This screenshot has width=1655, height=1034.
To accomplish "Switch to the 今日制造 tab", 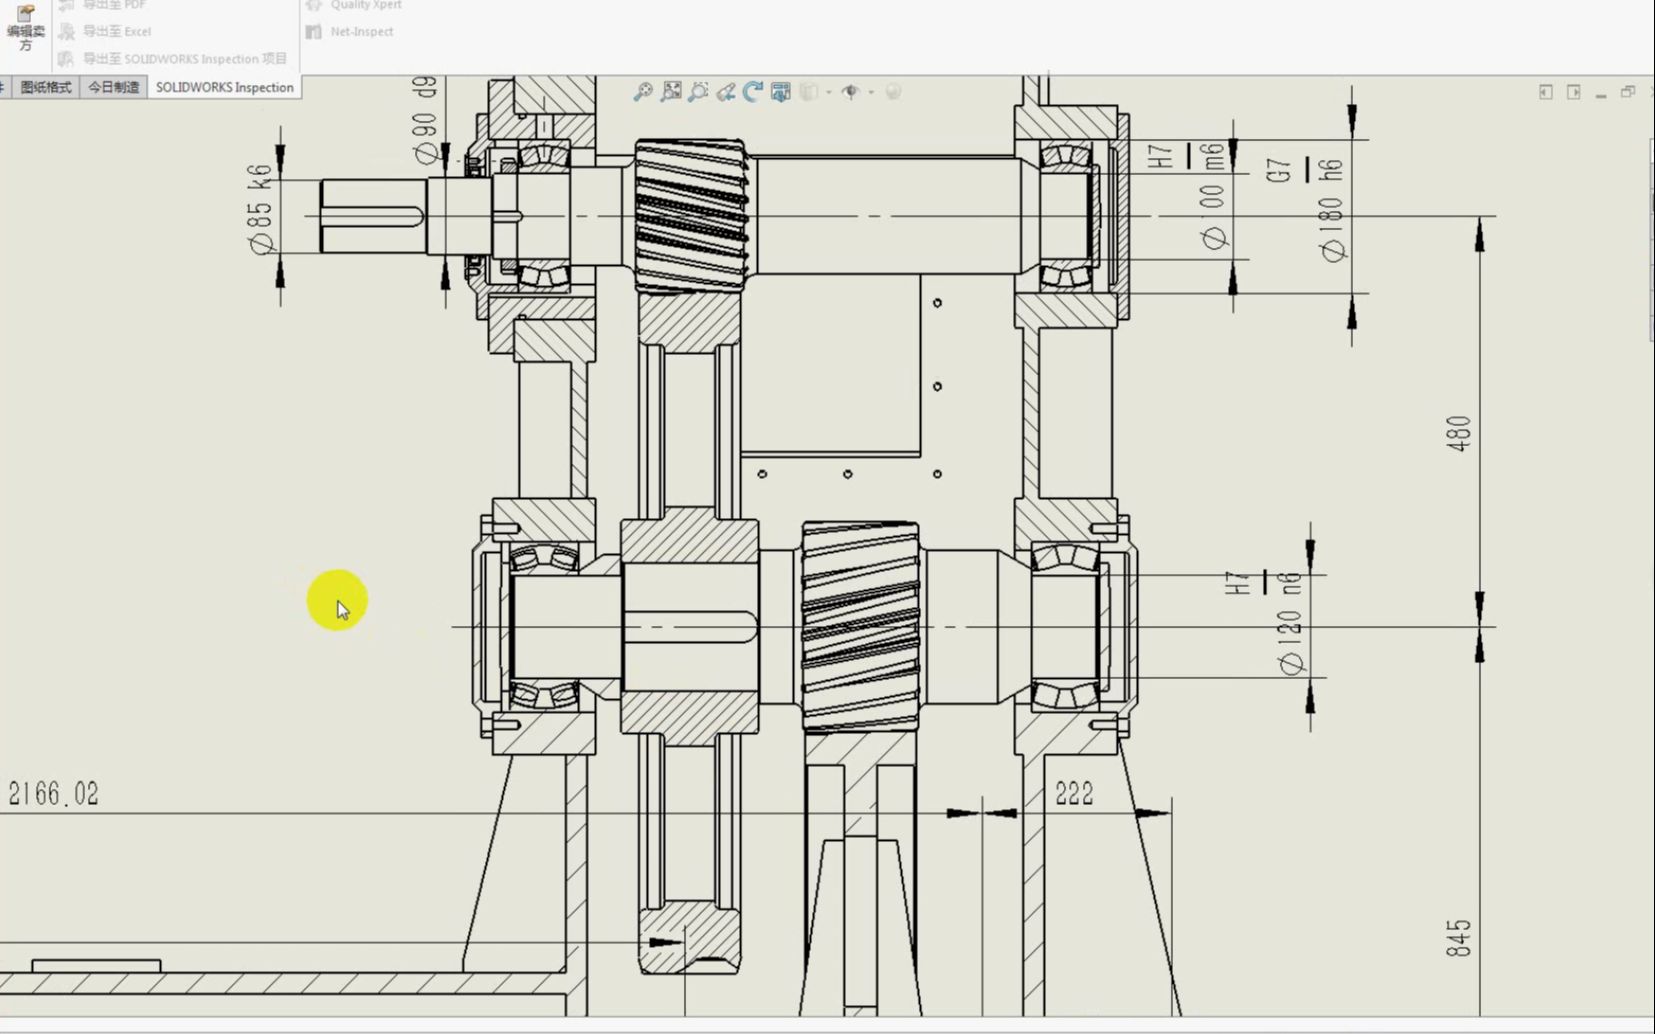I will [x=114, y=88].
